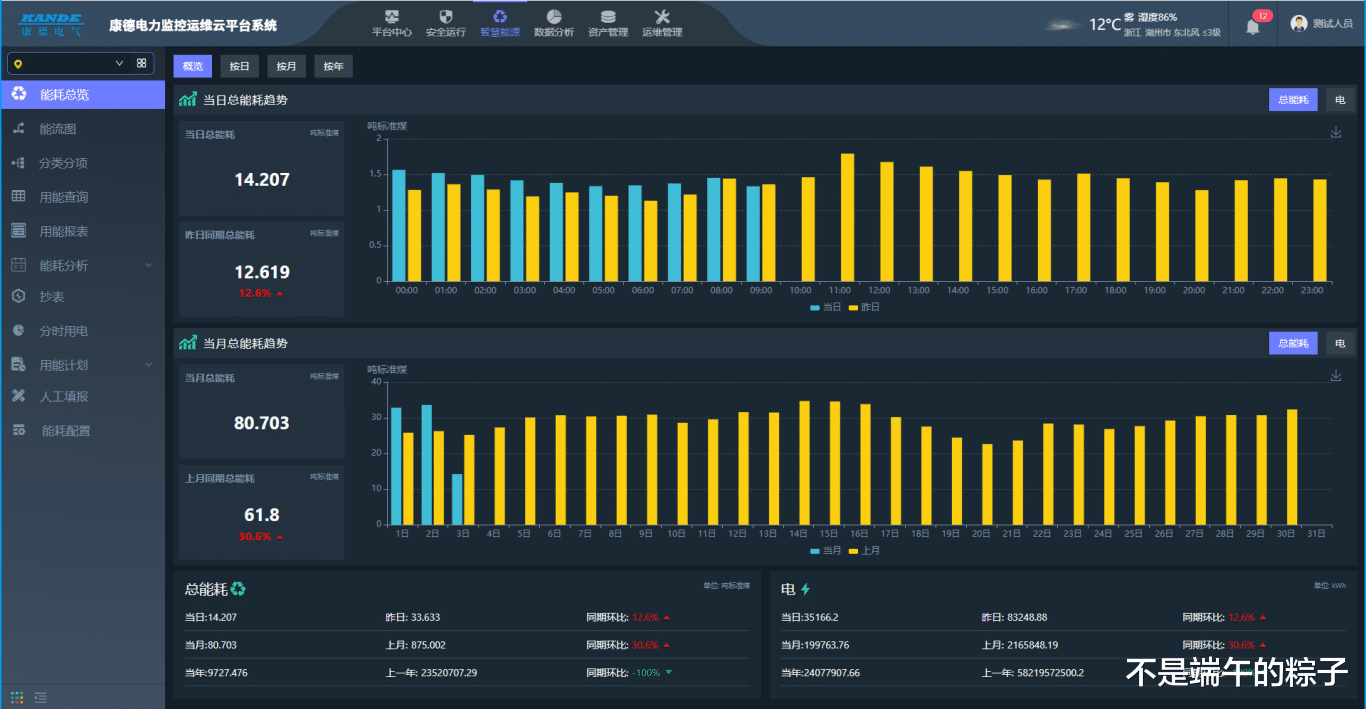Viewport: 1366px width, 709px height.
Task: Download the monthly energy trend chart
Action: 1336,376
